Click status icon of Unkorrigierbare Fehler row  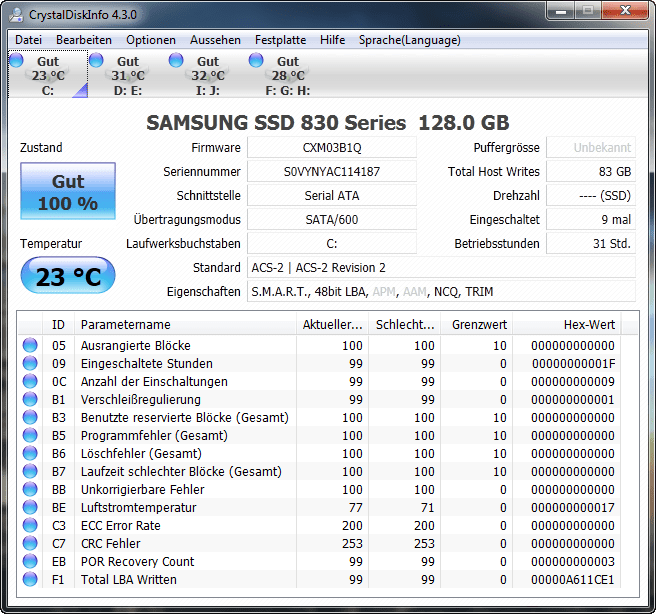(30, 489)
